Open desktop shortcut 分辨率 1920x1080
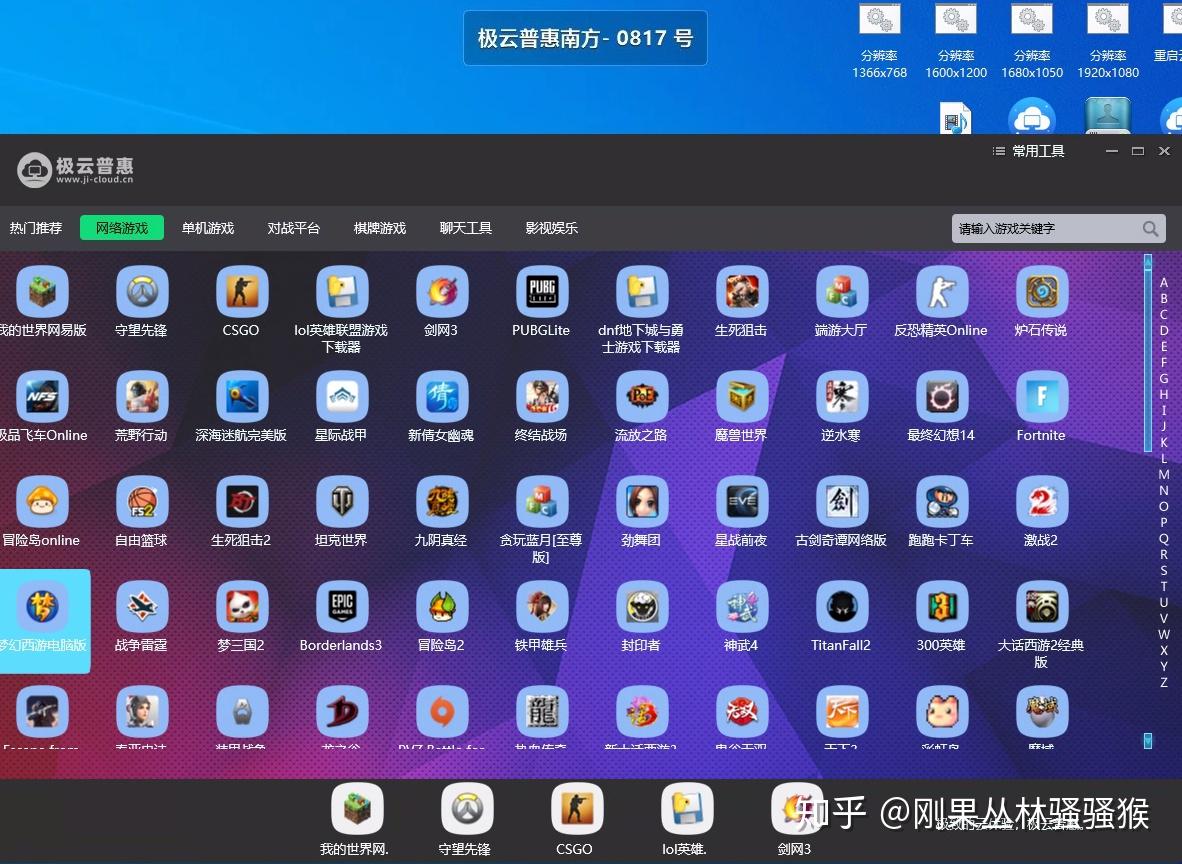Image resolution: width=1182 pixels, height=864 pixels. tap(1108, 42)
